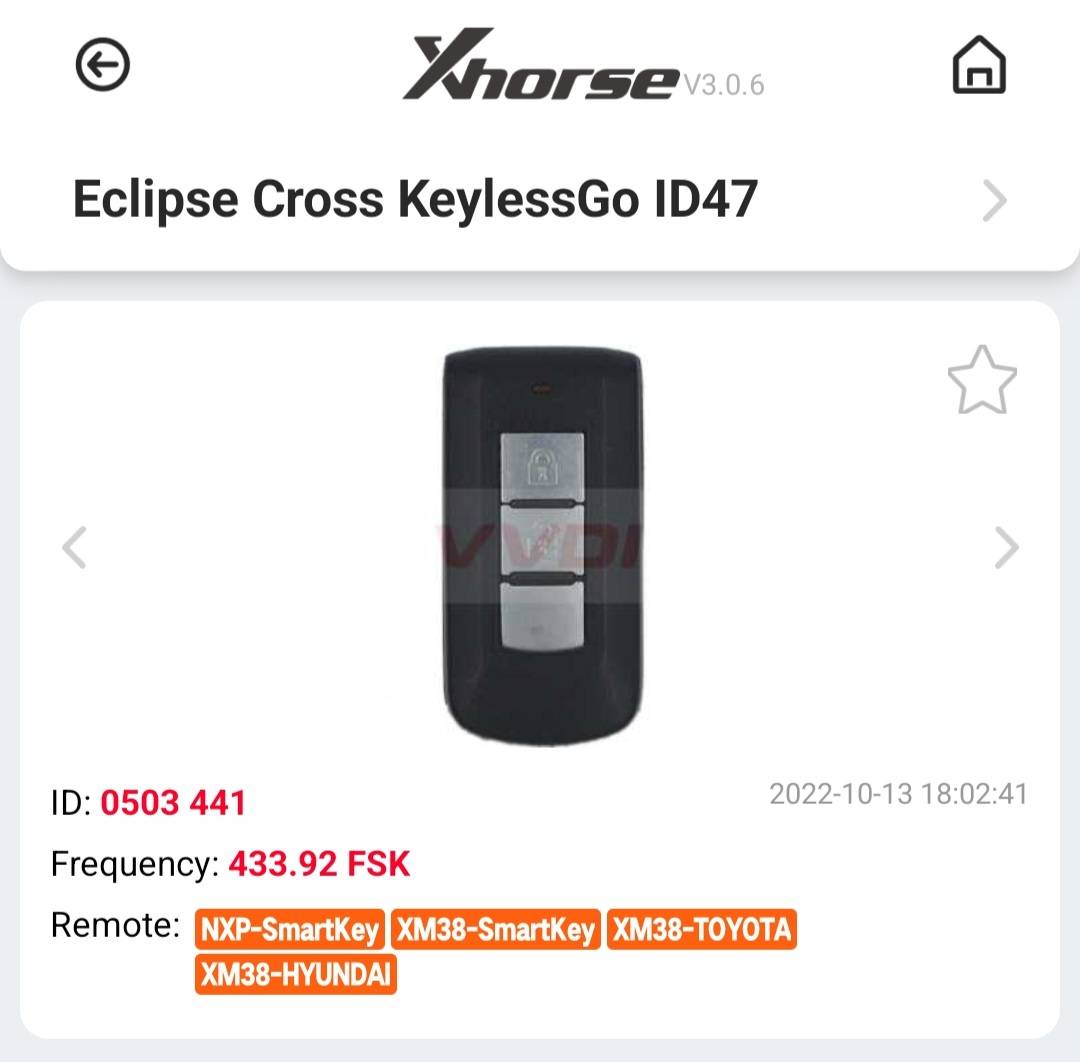This screenshot has width=1080, height=1062.
Task: Tap the lock button on key fob picture
Action: [x=542, y=466]
